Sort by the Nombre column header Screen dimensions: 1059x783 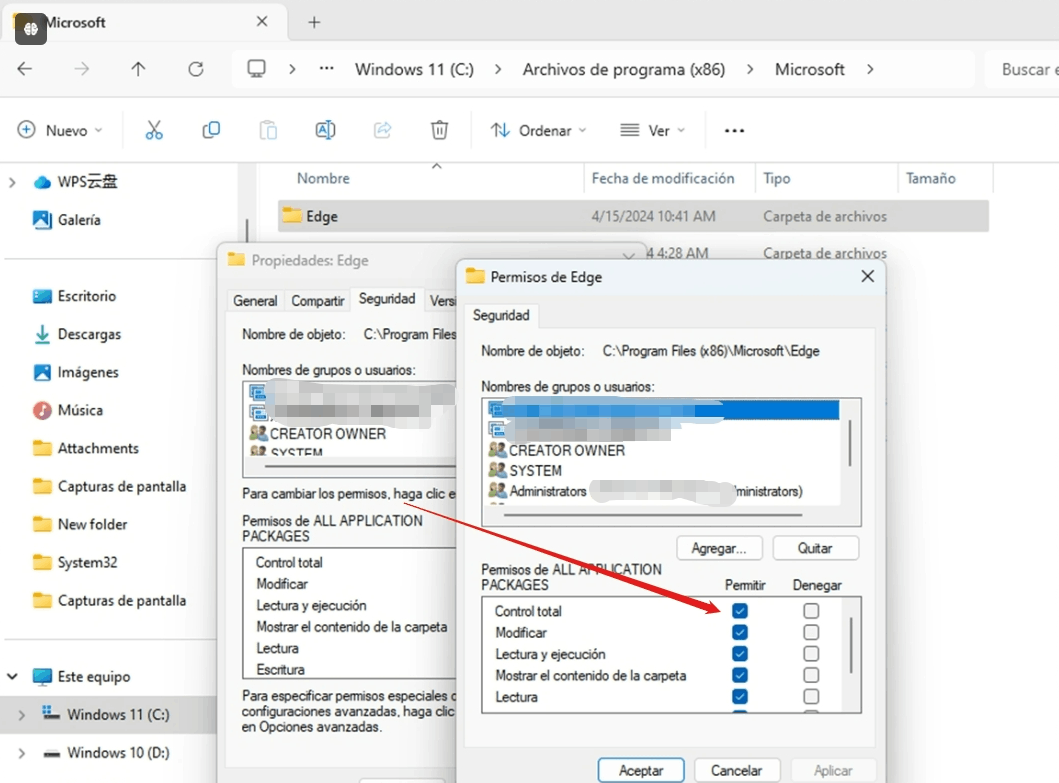coord(324,178)
